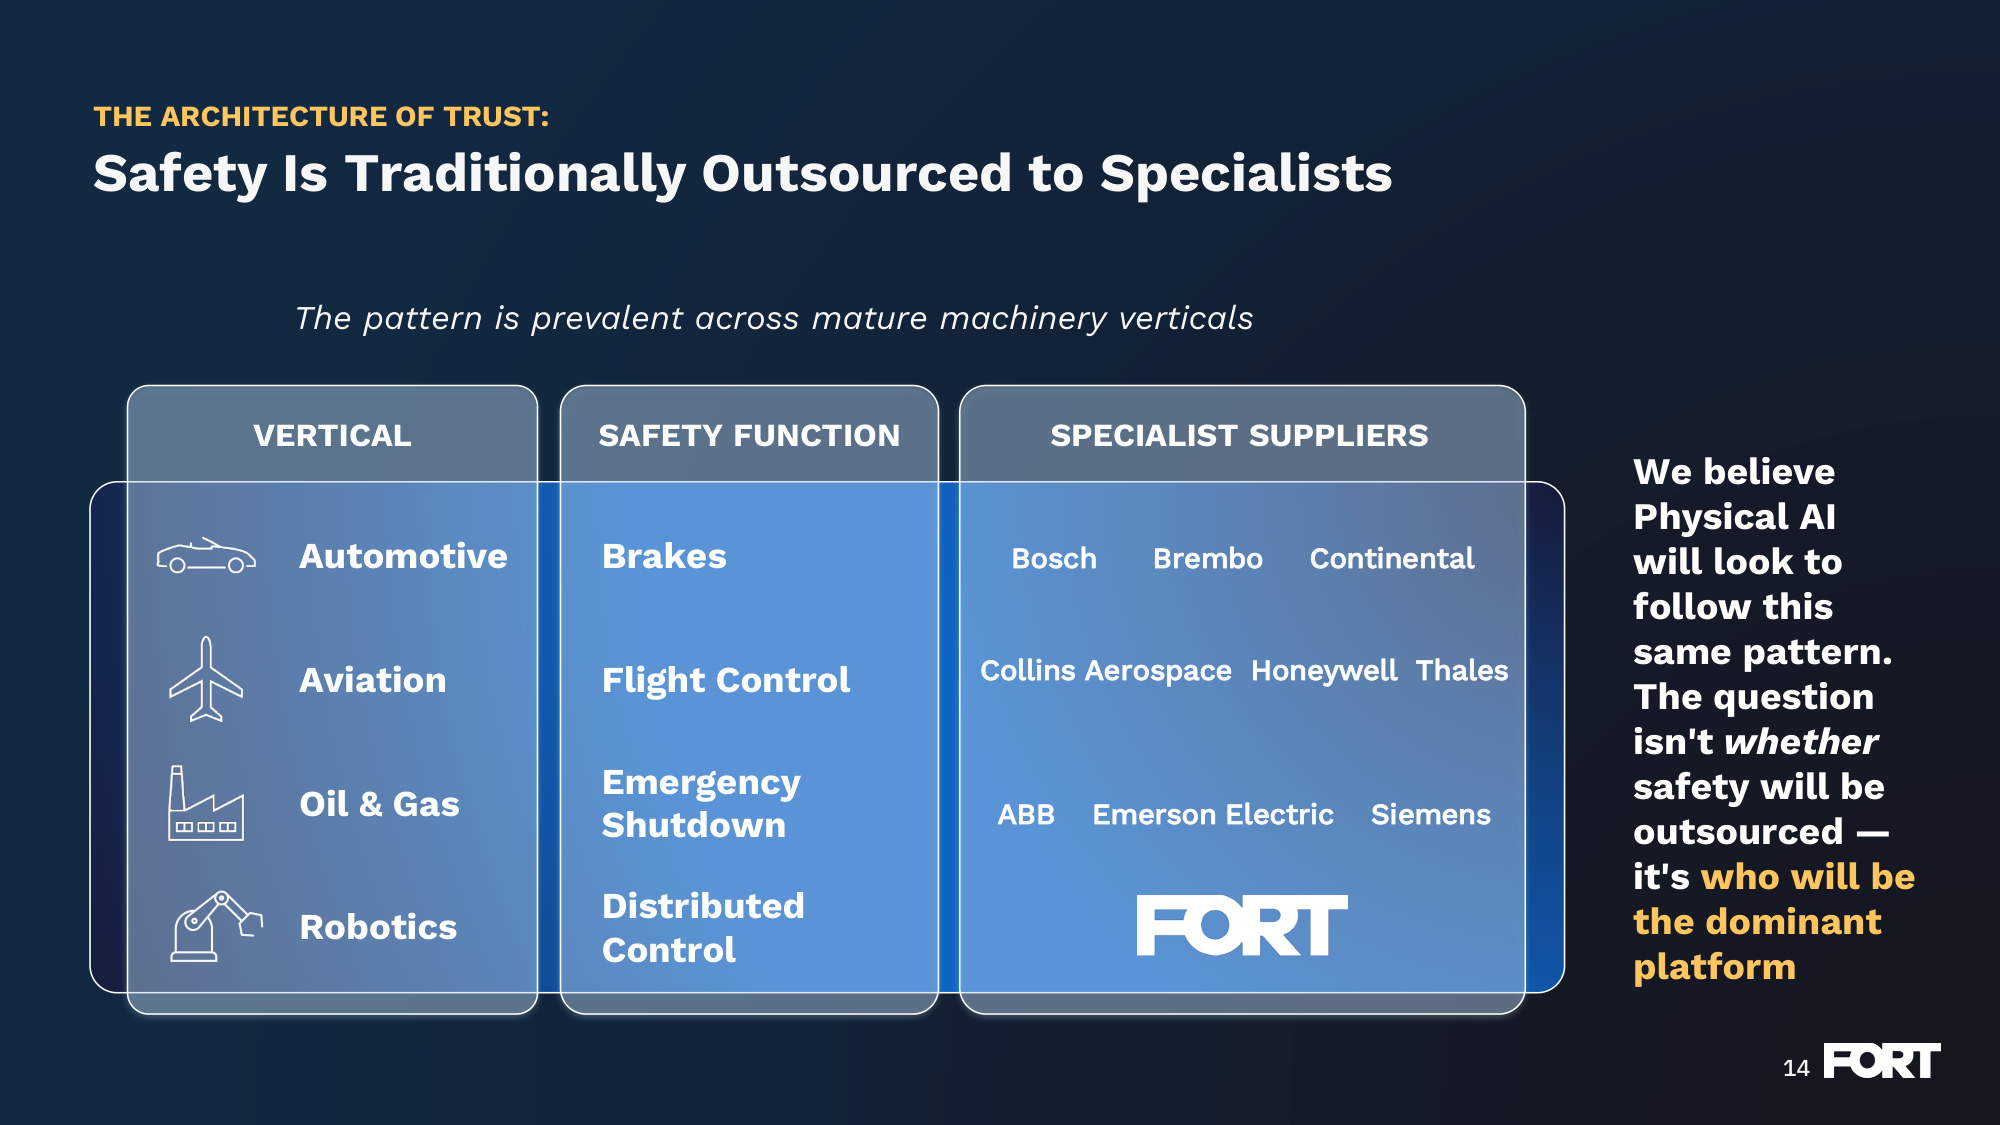Viewport: 2000px width, 1125px height.
Task: Click the Aviation airplane icon
Action: point(206,679)
